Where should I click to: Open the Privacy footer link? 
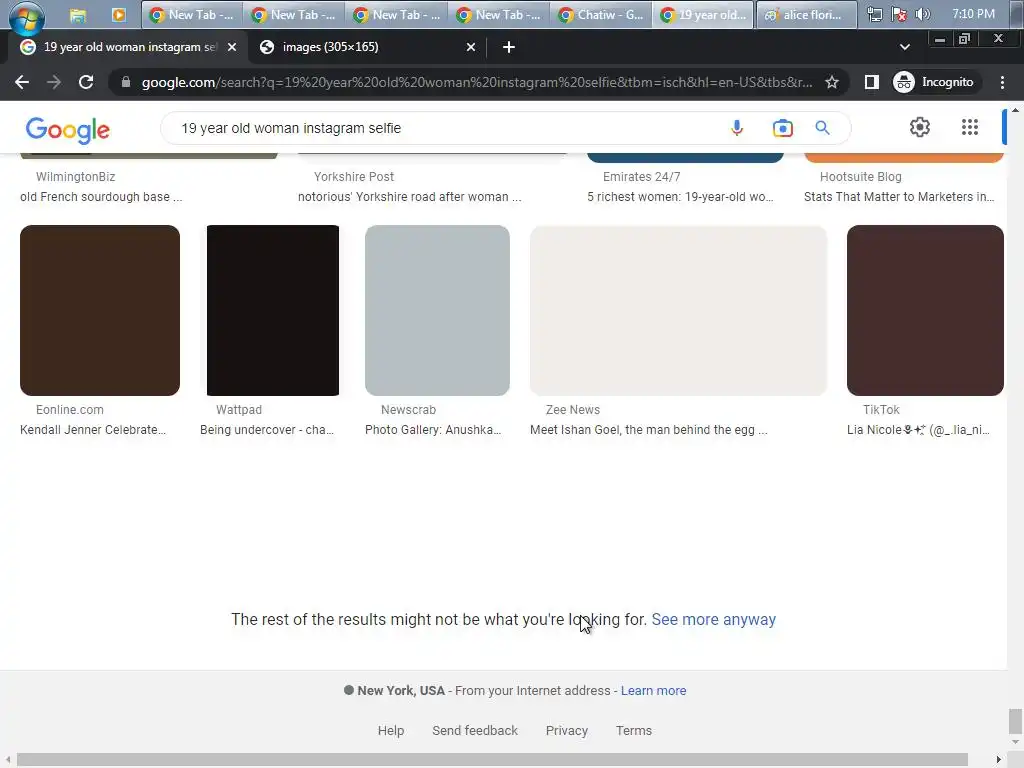(x=567, y=730)
